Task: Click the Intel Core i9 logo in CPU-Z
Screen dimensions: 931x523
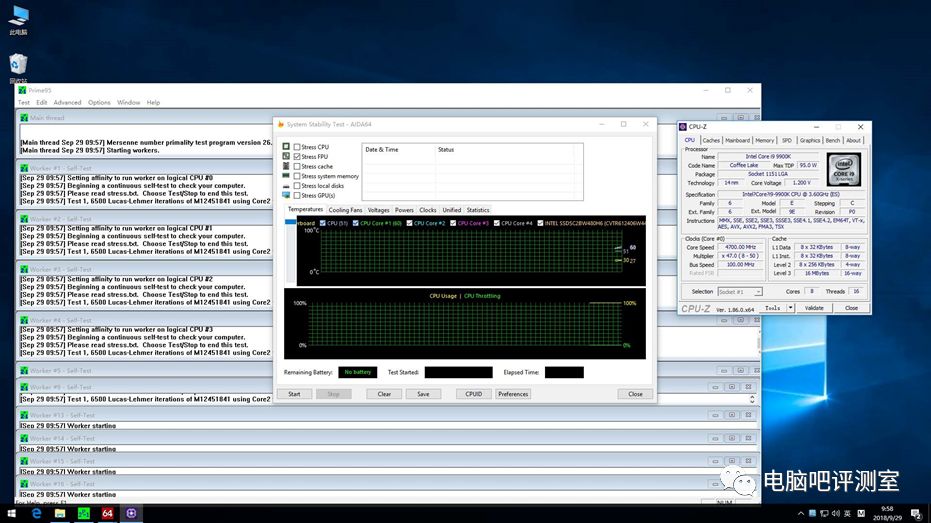Action: pyautogui.click(x=843, y=170)
